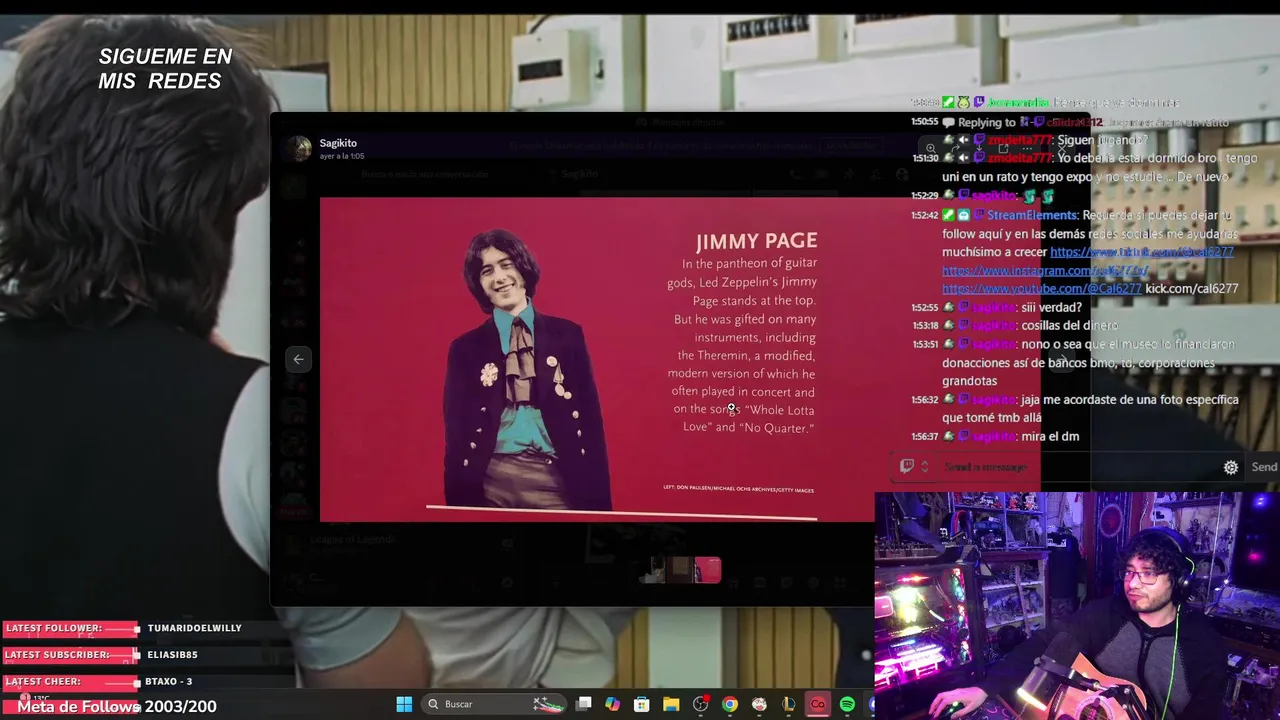1280x720 pixels.
Task: Click the StreamElements username in chat
Action: [x=1032, y=215]
